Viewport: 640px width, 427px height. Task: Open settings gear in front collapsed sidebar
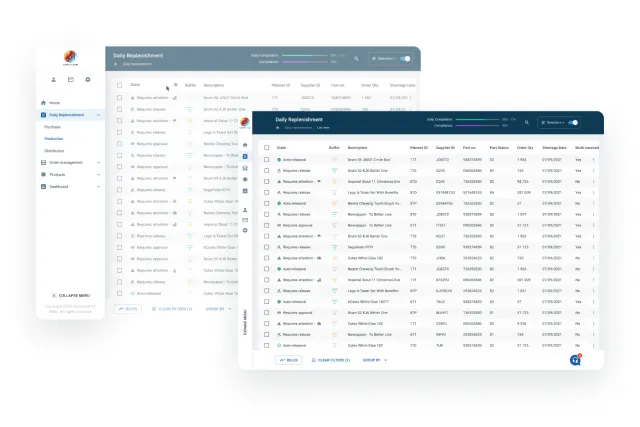click(245, 230)
